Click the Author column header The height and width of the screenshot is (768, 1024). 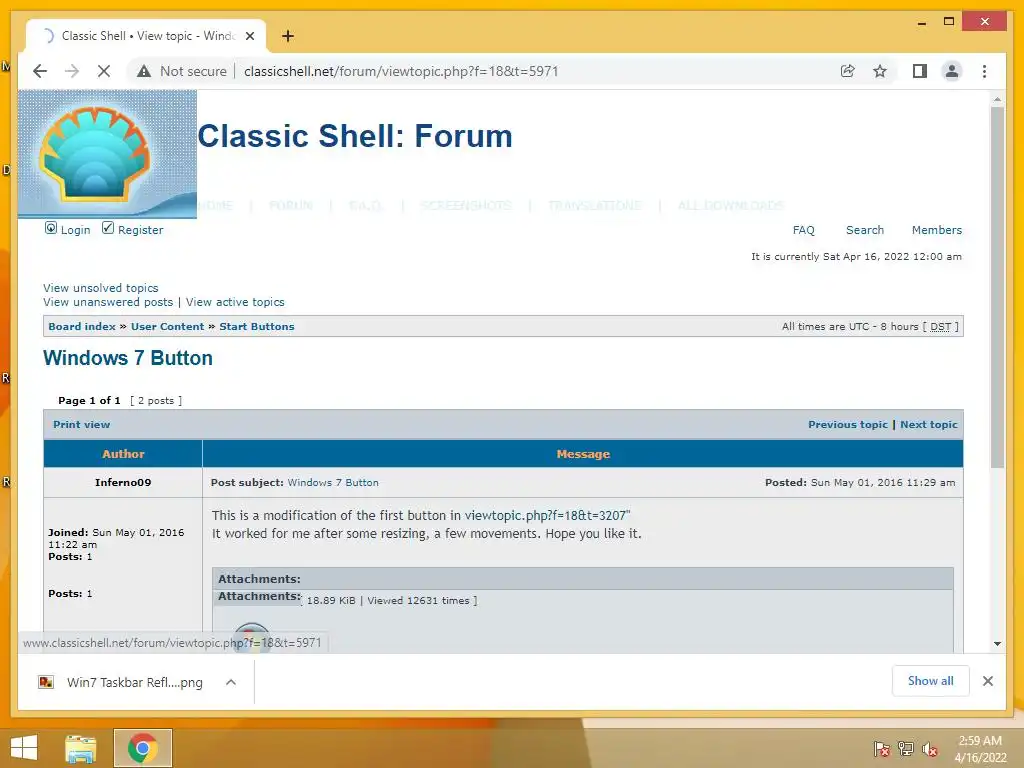(123, 454)
